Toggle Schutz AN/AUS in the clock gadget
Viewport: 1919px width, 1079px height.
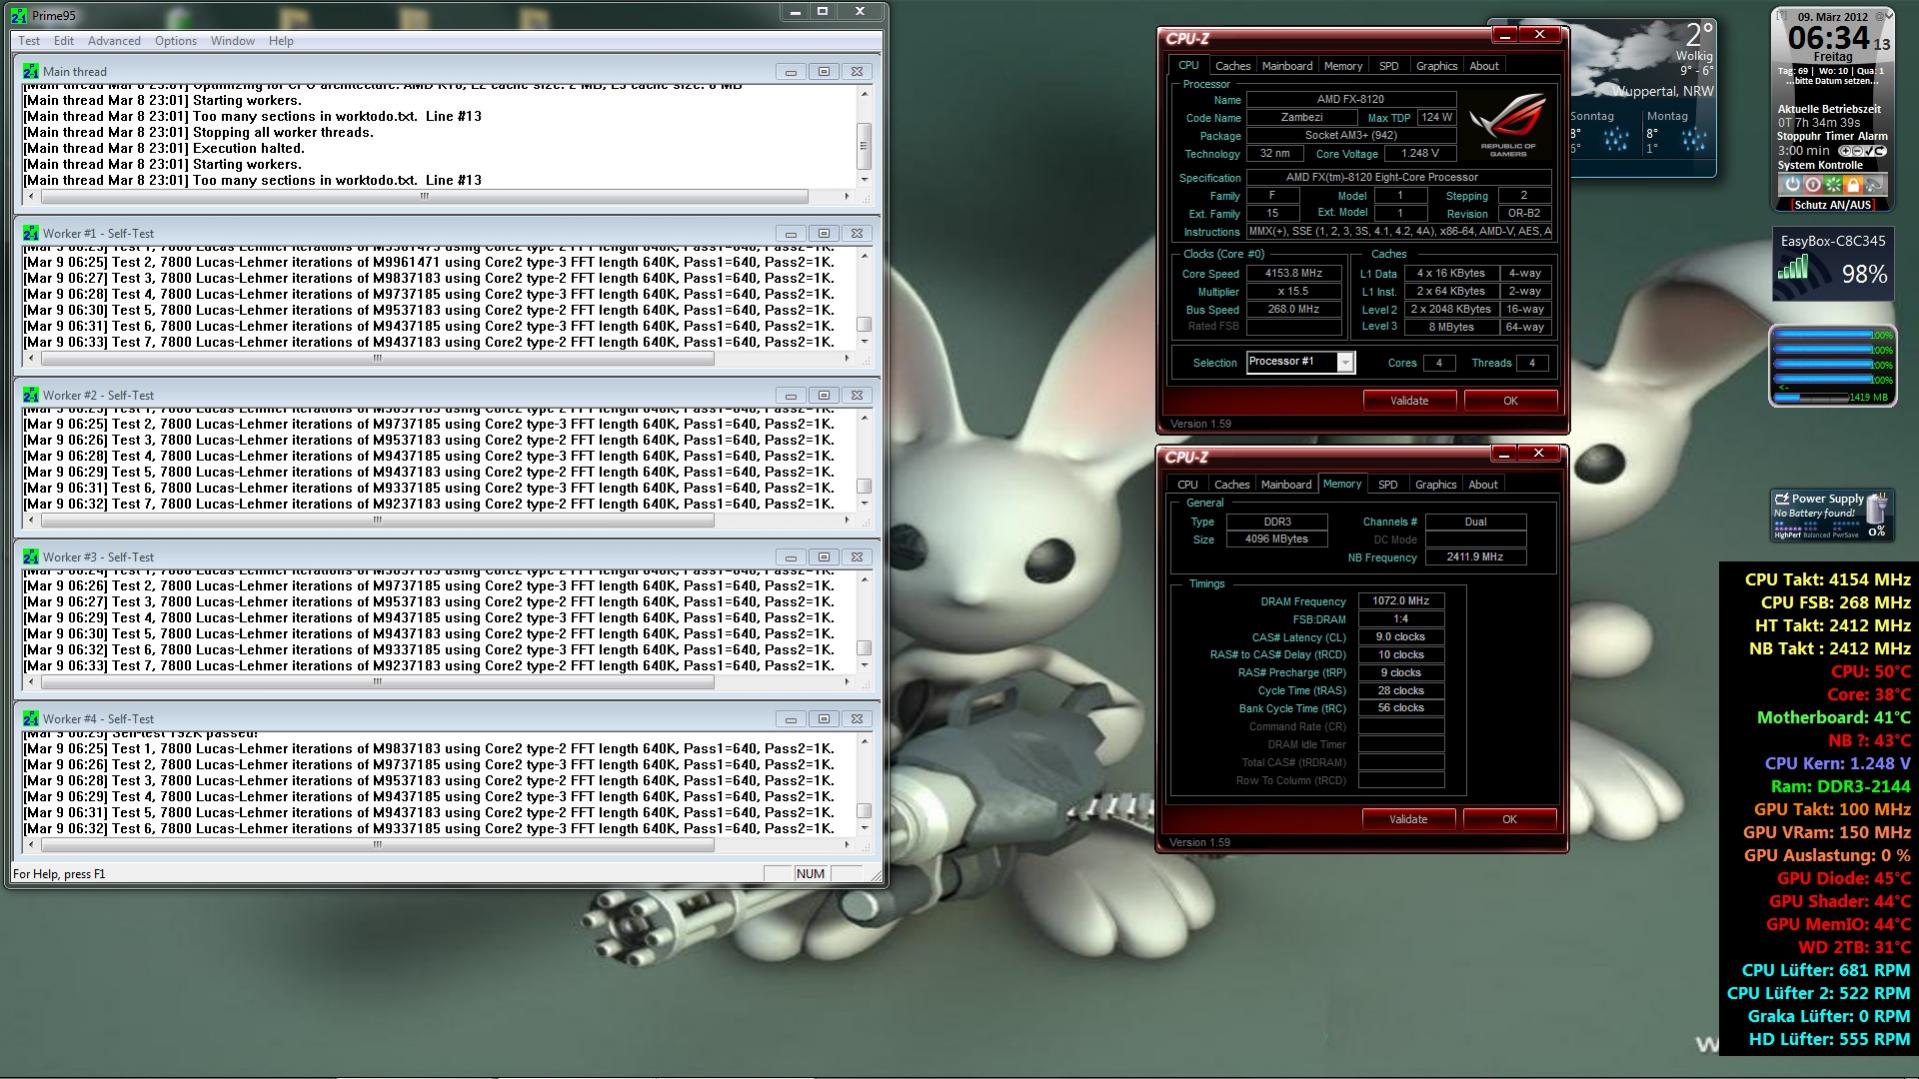1833,205
